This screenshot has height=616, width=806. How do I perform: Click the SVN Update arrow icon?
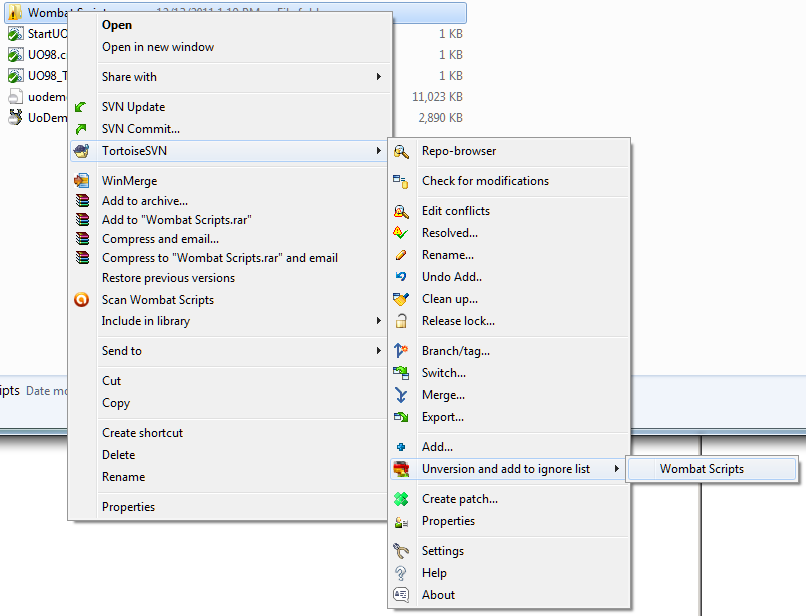point(81,107)
